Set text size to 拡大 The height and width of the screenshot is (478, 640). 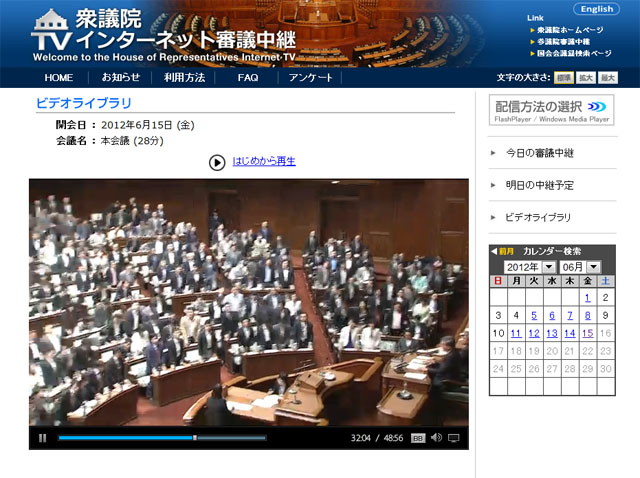[x=586, y=77]
